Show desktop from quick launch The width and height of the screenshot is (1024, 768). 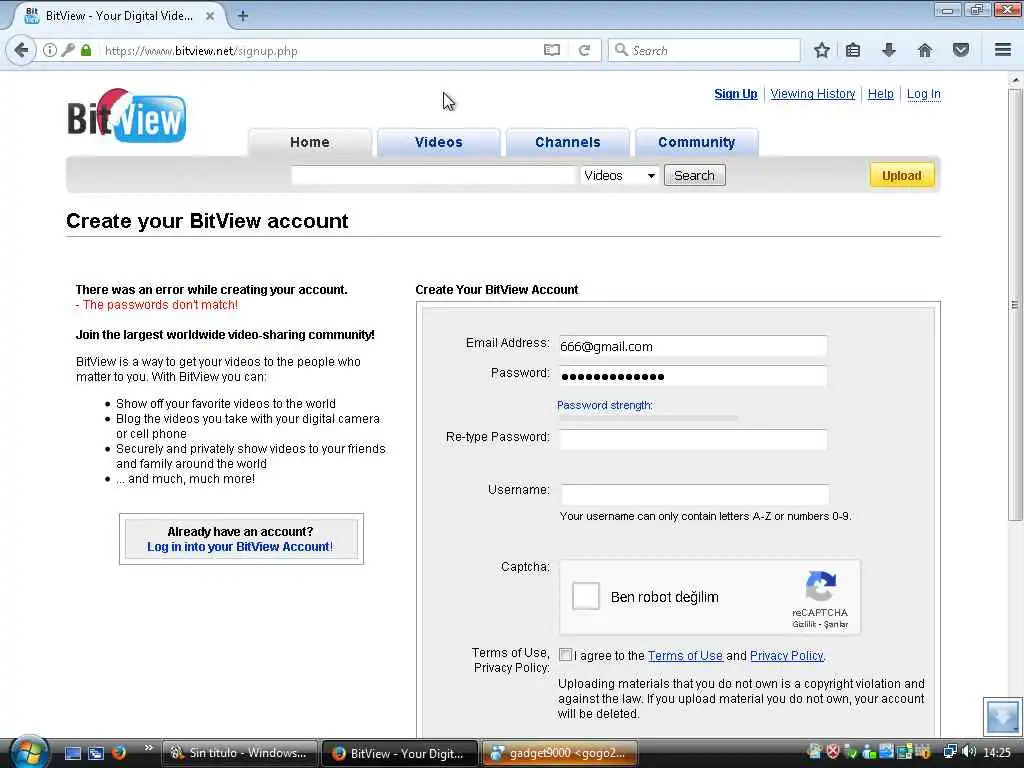click(x=72, y=753)
